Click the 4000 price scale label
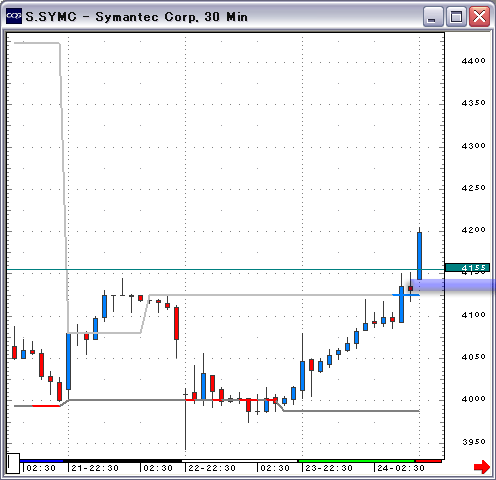The height and width of the screenshot is (480, 496). tap(473, 399)
